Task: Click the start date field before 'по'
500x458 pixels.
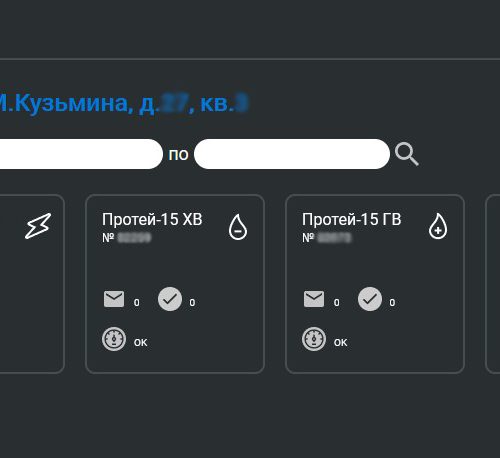Action: [81, 154]
